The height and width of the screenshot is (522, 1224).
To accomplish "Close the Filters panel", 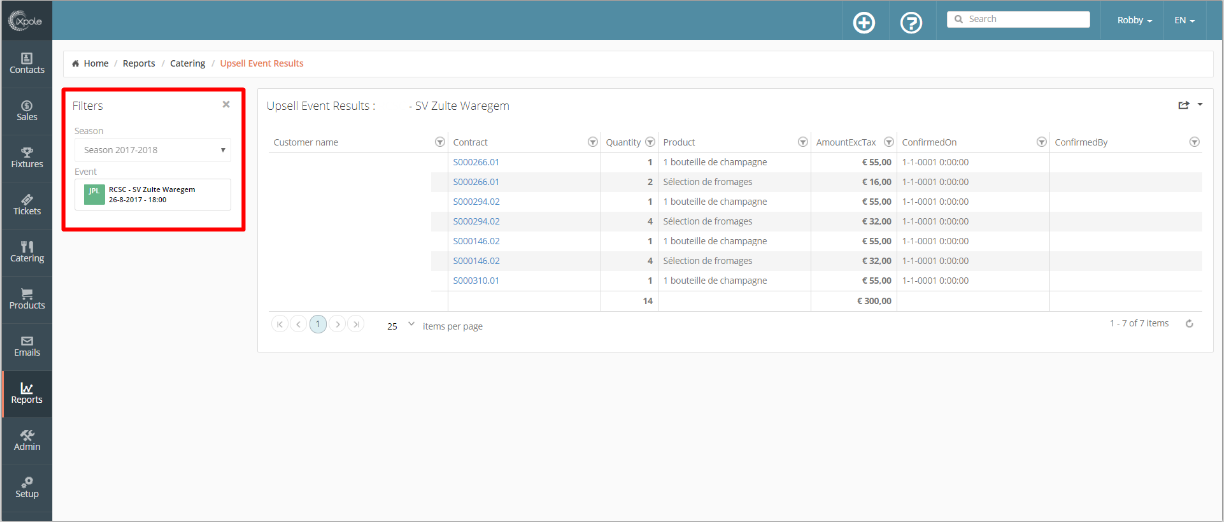I will click(226, 104).
